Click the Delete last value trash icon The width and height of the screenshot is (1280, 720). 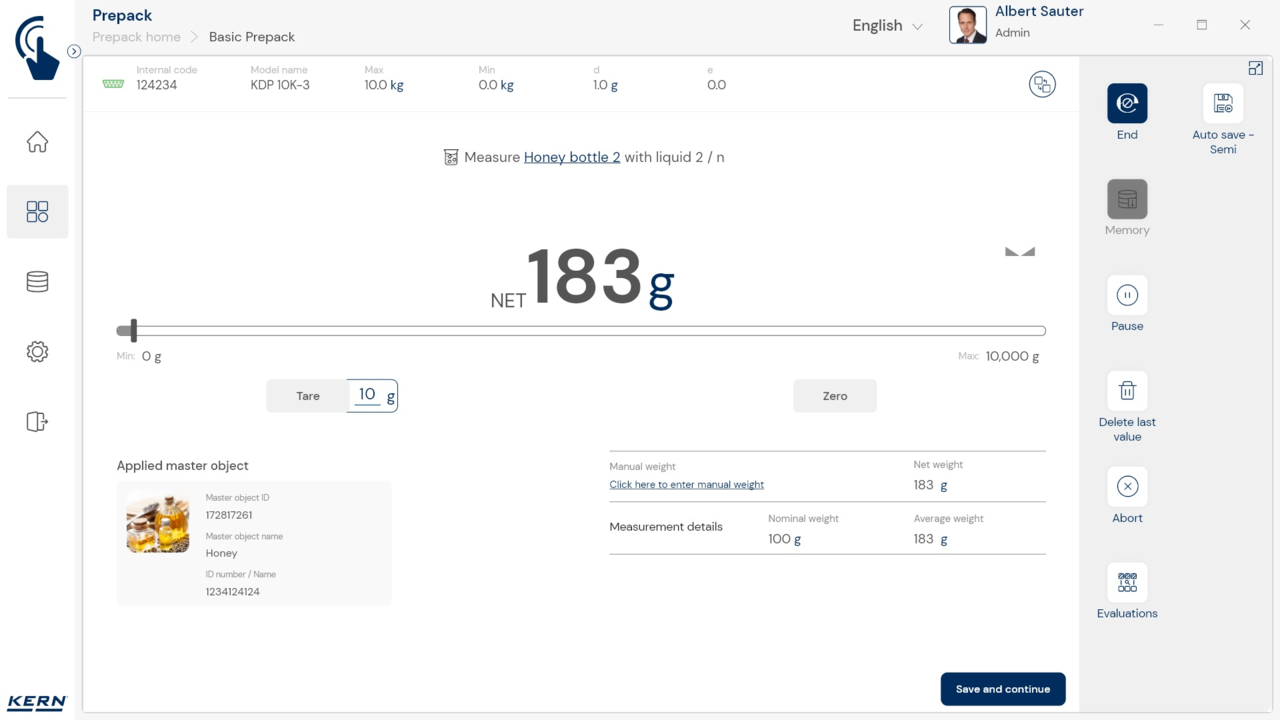(x=1127, y=391)
